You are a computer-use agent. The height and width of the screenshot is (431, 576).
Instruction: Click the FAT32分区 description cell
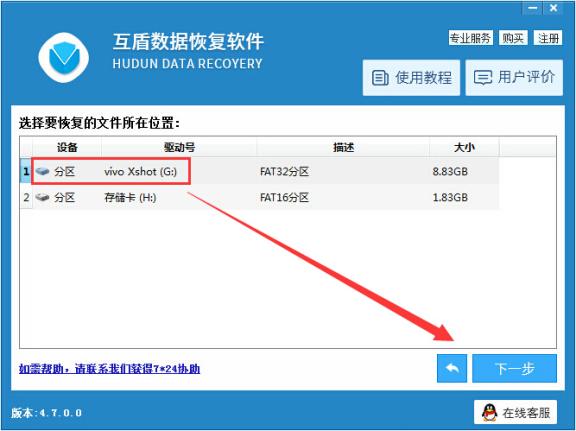click(284, 172)
